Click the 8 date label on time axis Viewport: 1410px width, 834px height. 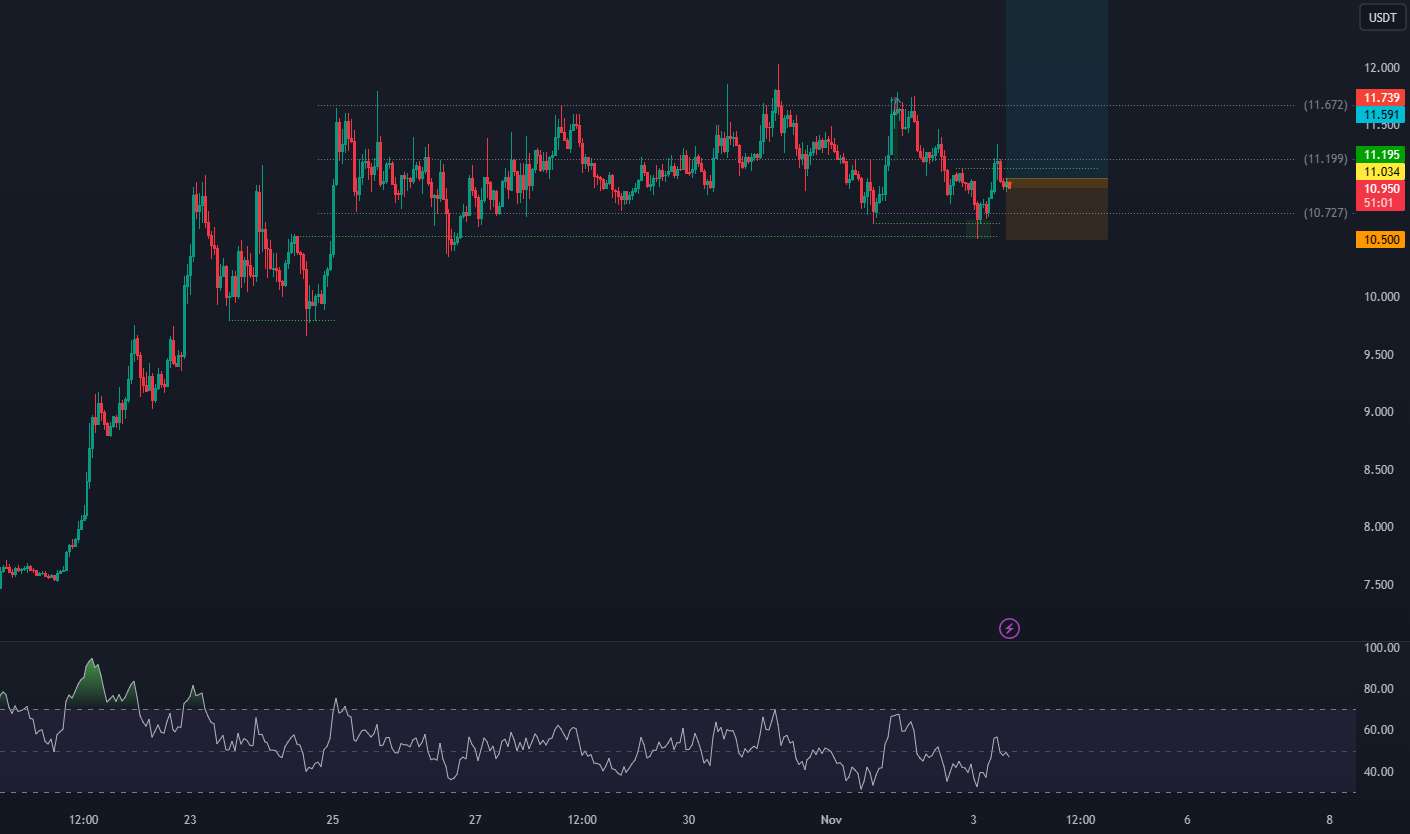click(x=1329, y=819)
